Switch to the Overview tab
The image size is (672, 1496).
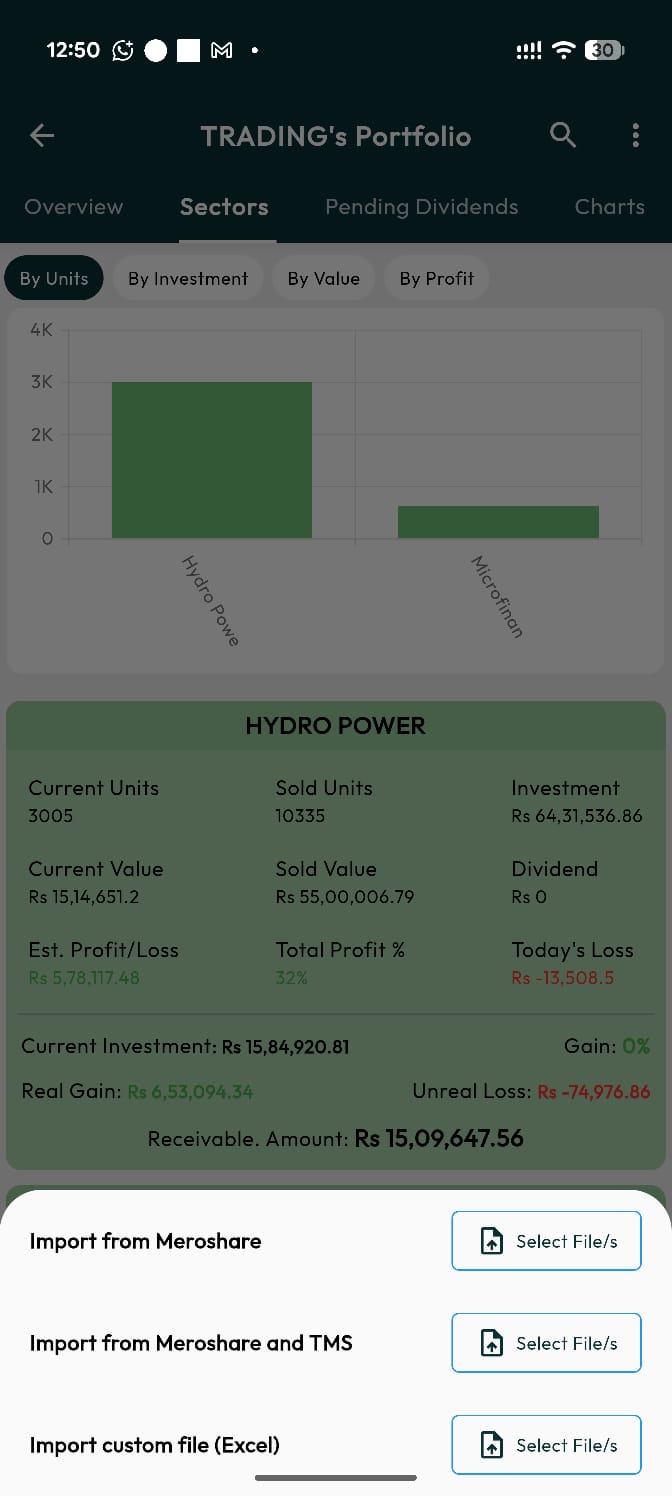pos(74,207)
